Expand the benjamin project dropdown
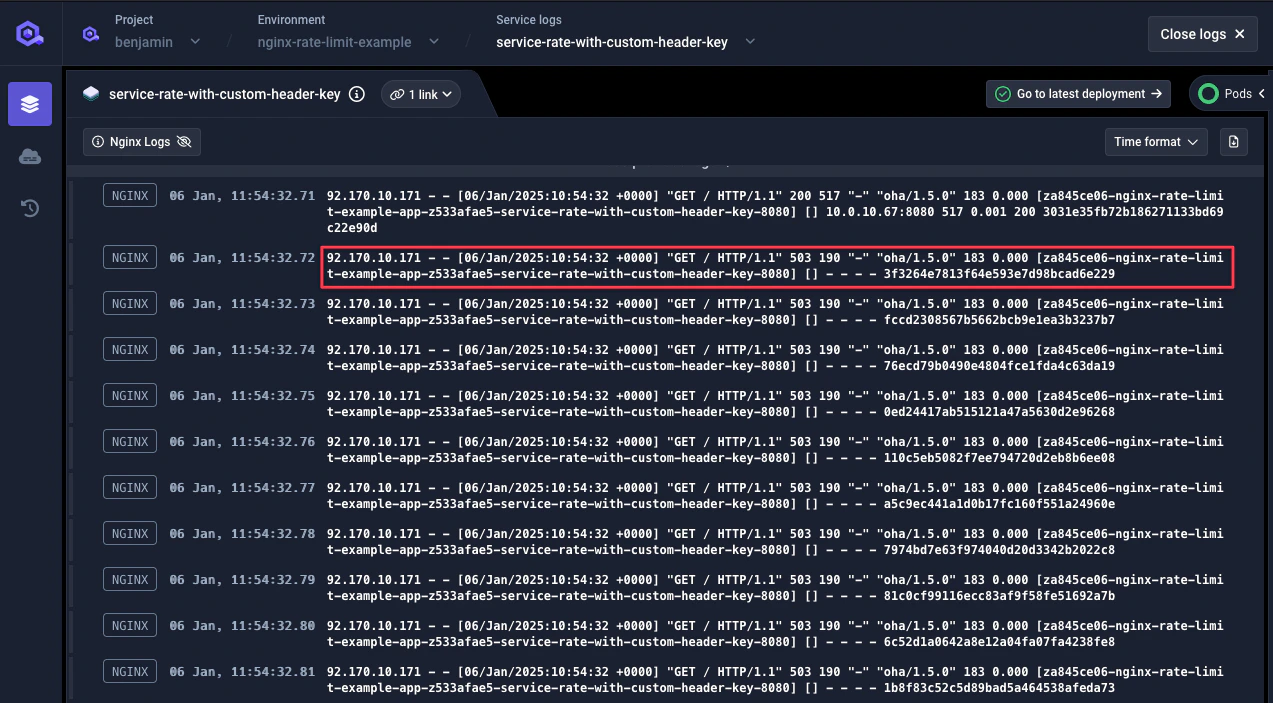Screen dimensions: 1273x703 pyautogui.click(x=195, y=42)
